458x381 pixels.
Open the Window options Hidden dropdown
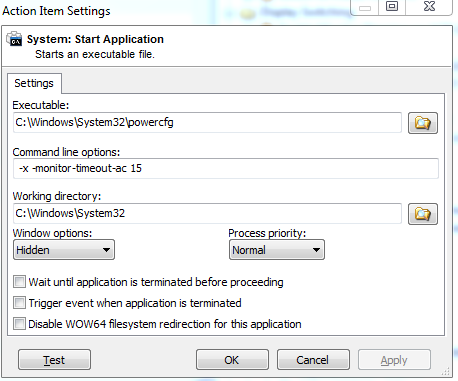click(64, 250)
